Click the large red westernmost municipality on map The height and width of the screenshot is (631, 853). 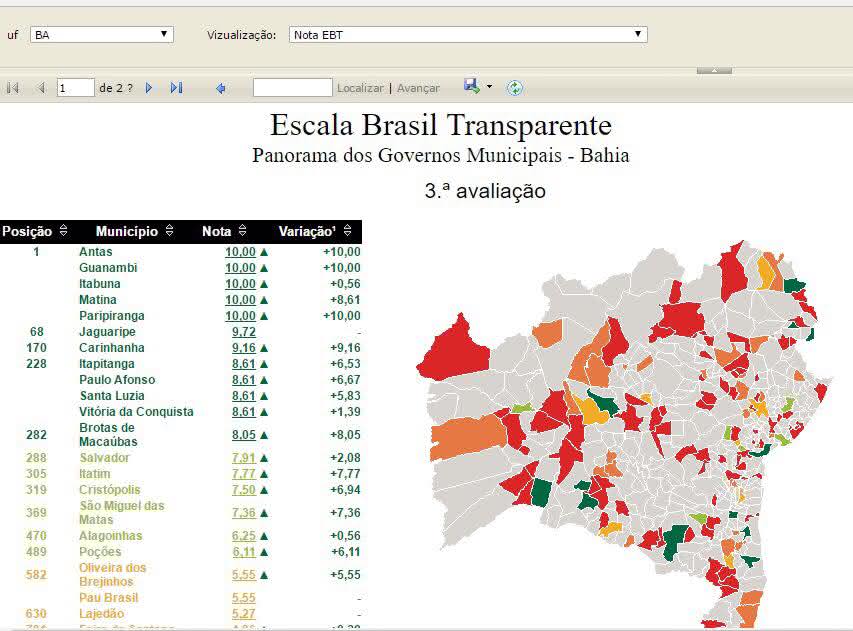coord(454,350)
